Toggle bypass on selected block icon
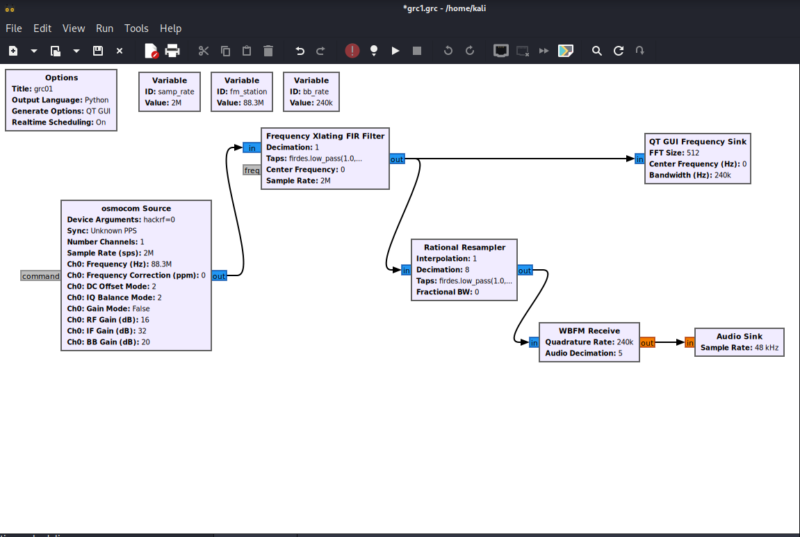Viewport: 800px width, 537px height. [544, 50]
